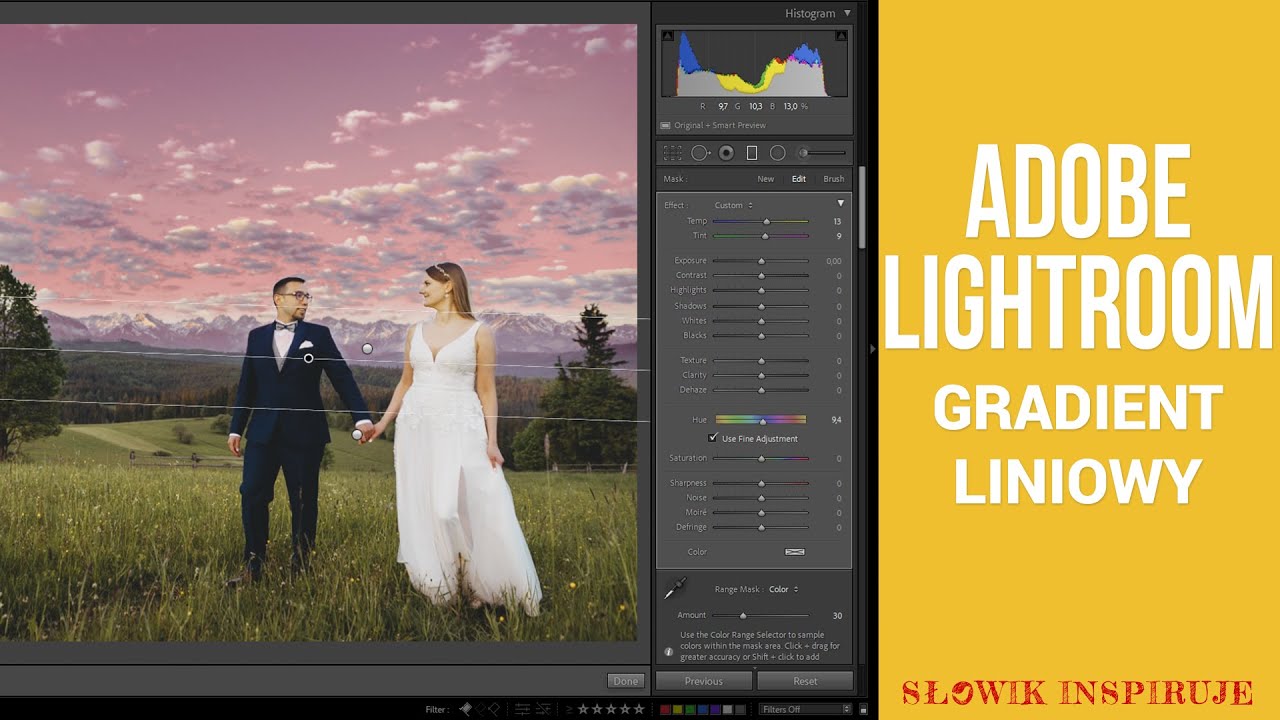Toggle Use Fine Adjustment checkbox
1280x720 pixels.
713,438
